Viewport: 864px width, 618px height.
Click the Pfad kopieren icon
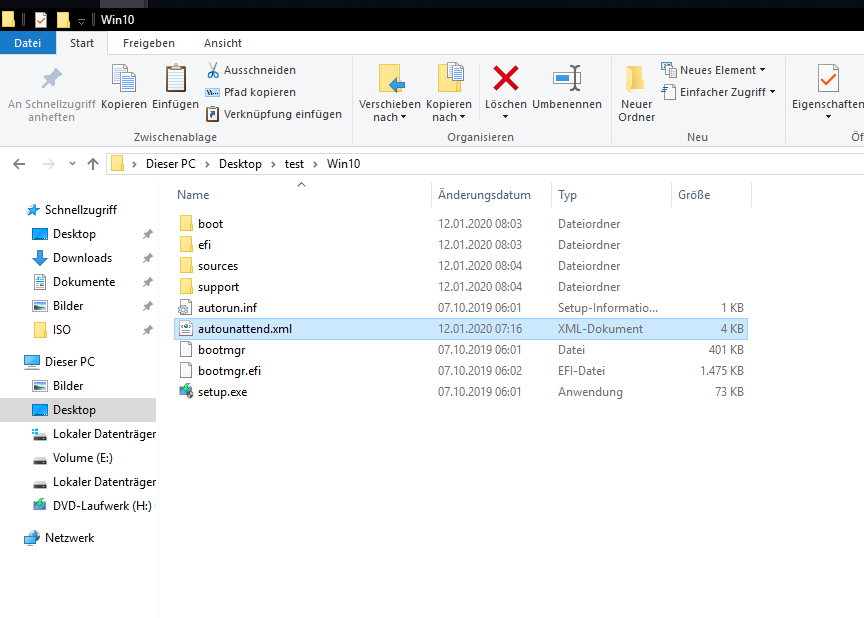coord(213,92)
